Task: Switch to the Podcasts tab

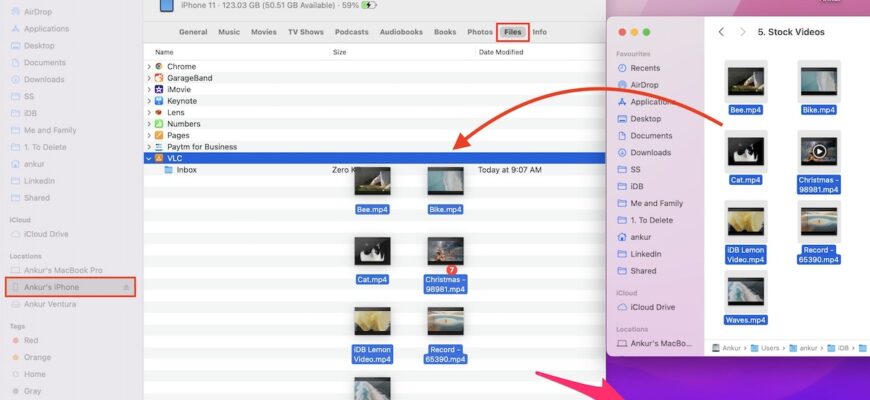Action: pyautogui.click(x=352, y=32)
